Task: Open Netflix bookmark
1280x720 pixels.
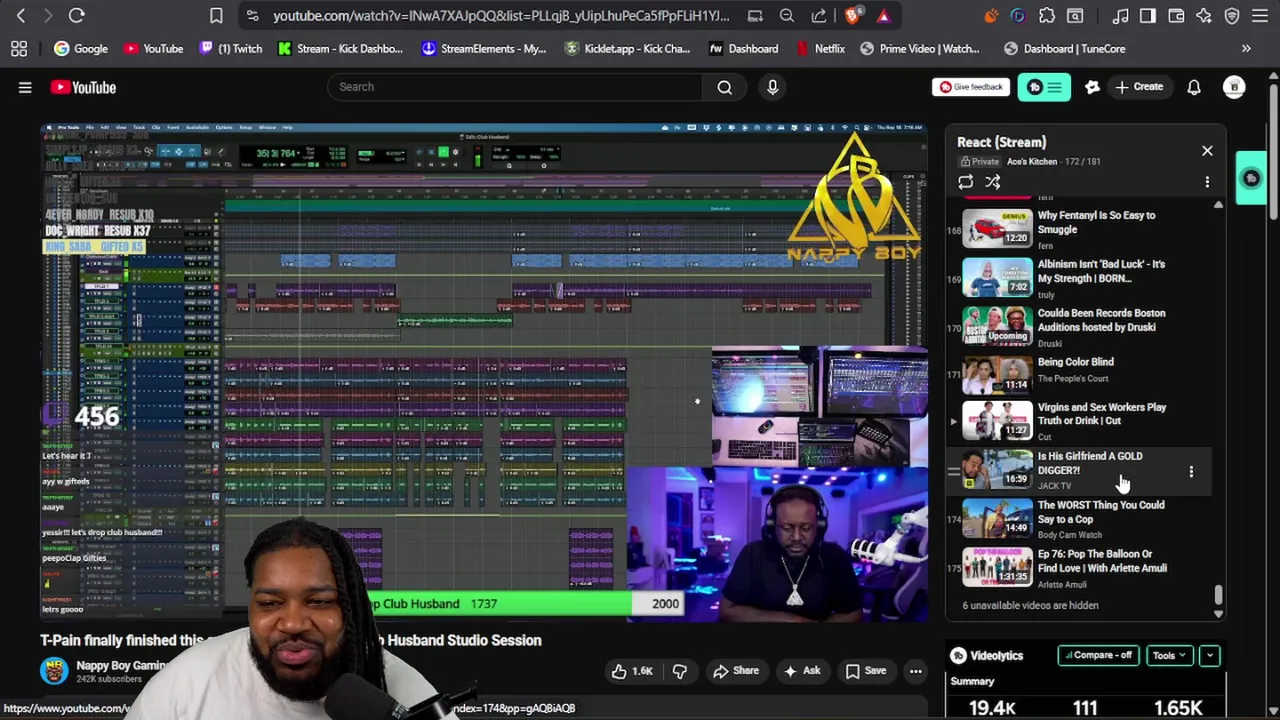Action: pyautogui.click(x=821, y=48)
